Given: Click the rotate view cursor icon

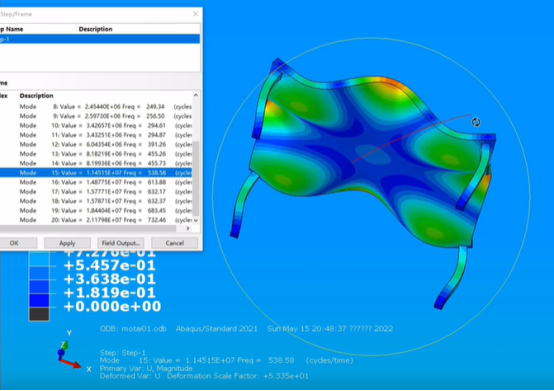Looking at the screenshot, I should (476, 122).
